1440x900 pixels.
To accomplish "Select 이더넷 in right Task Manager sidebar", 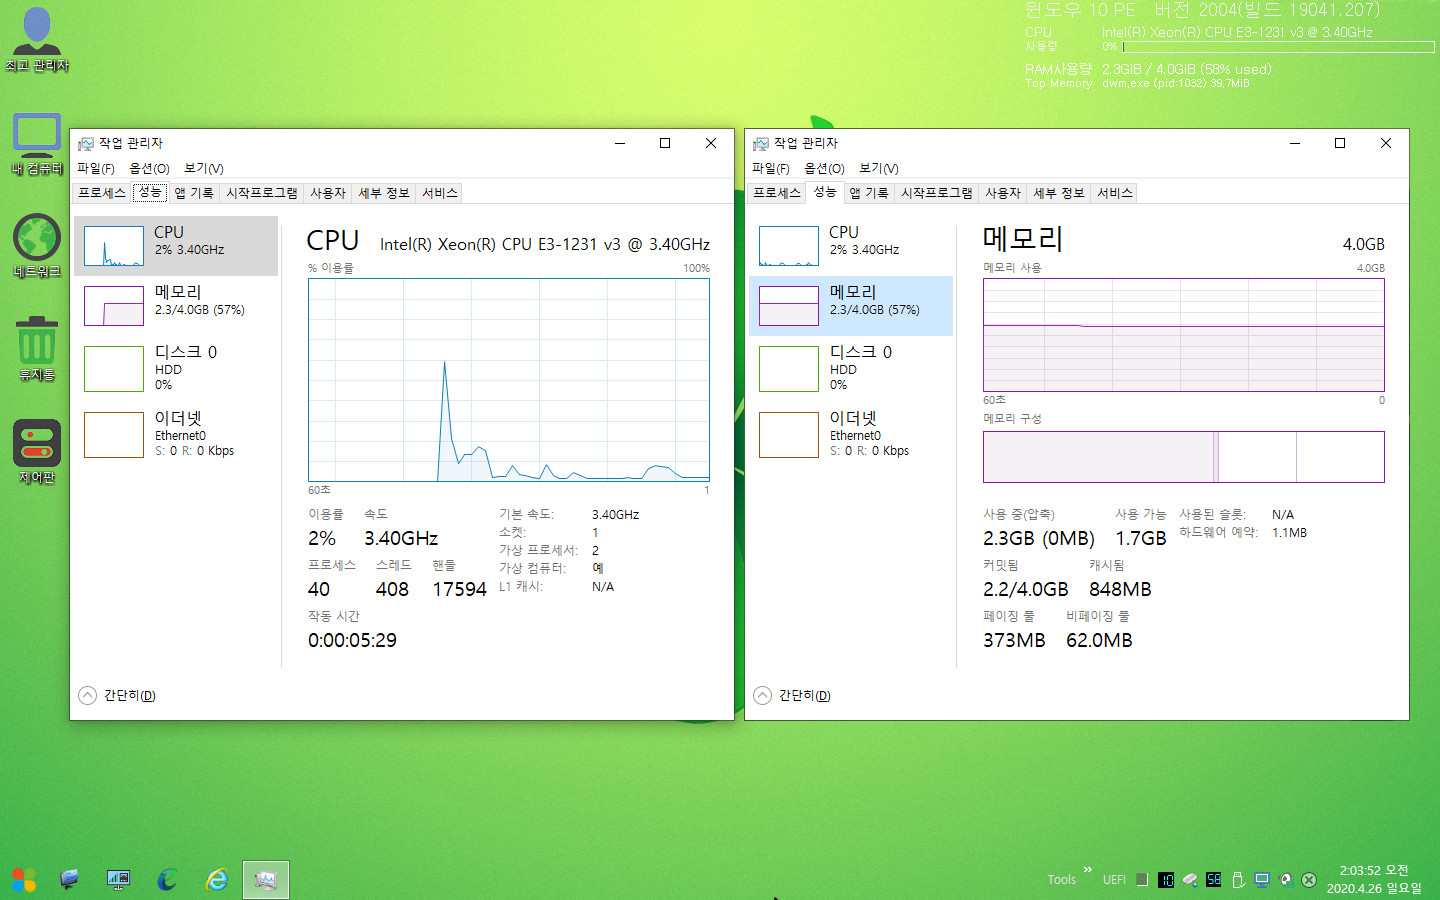I will click(x=851, y=434).
